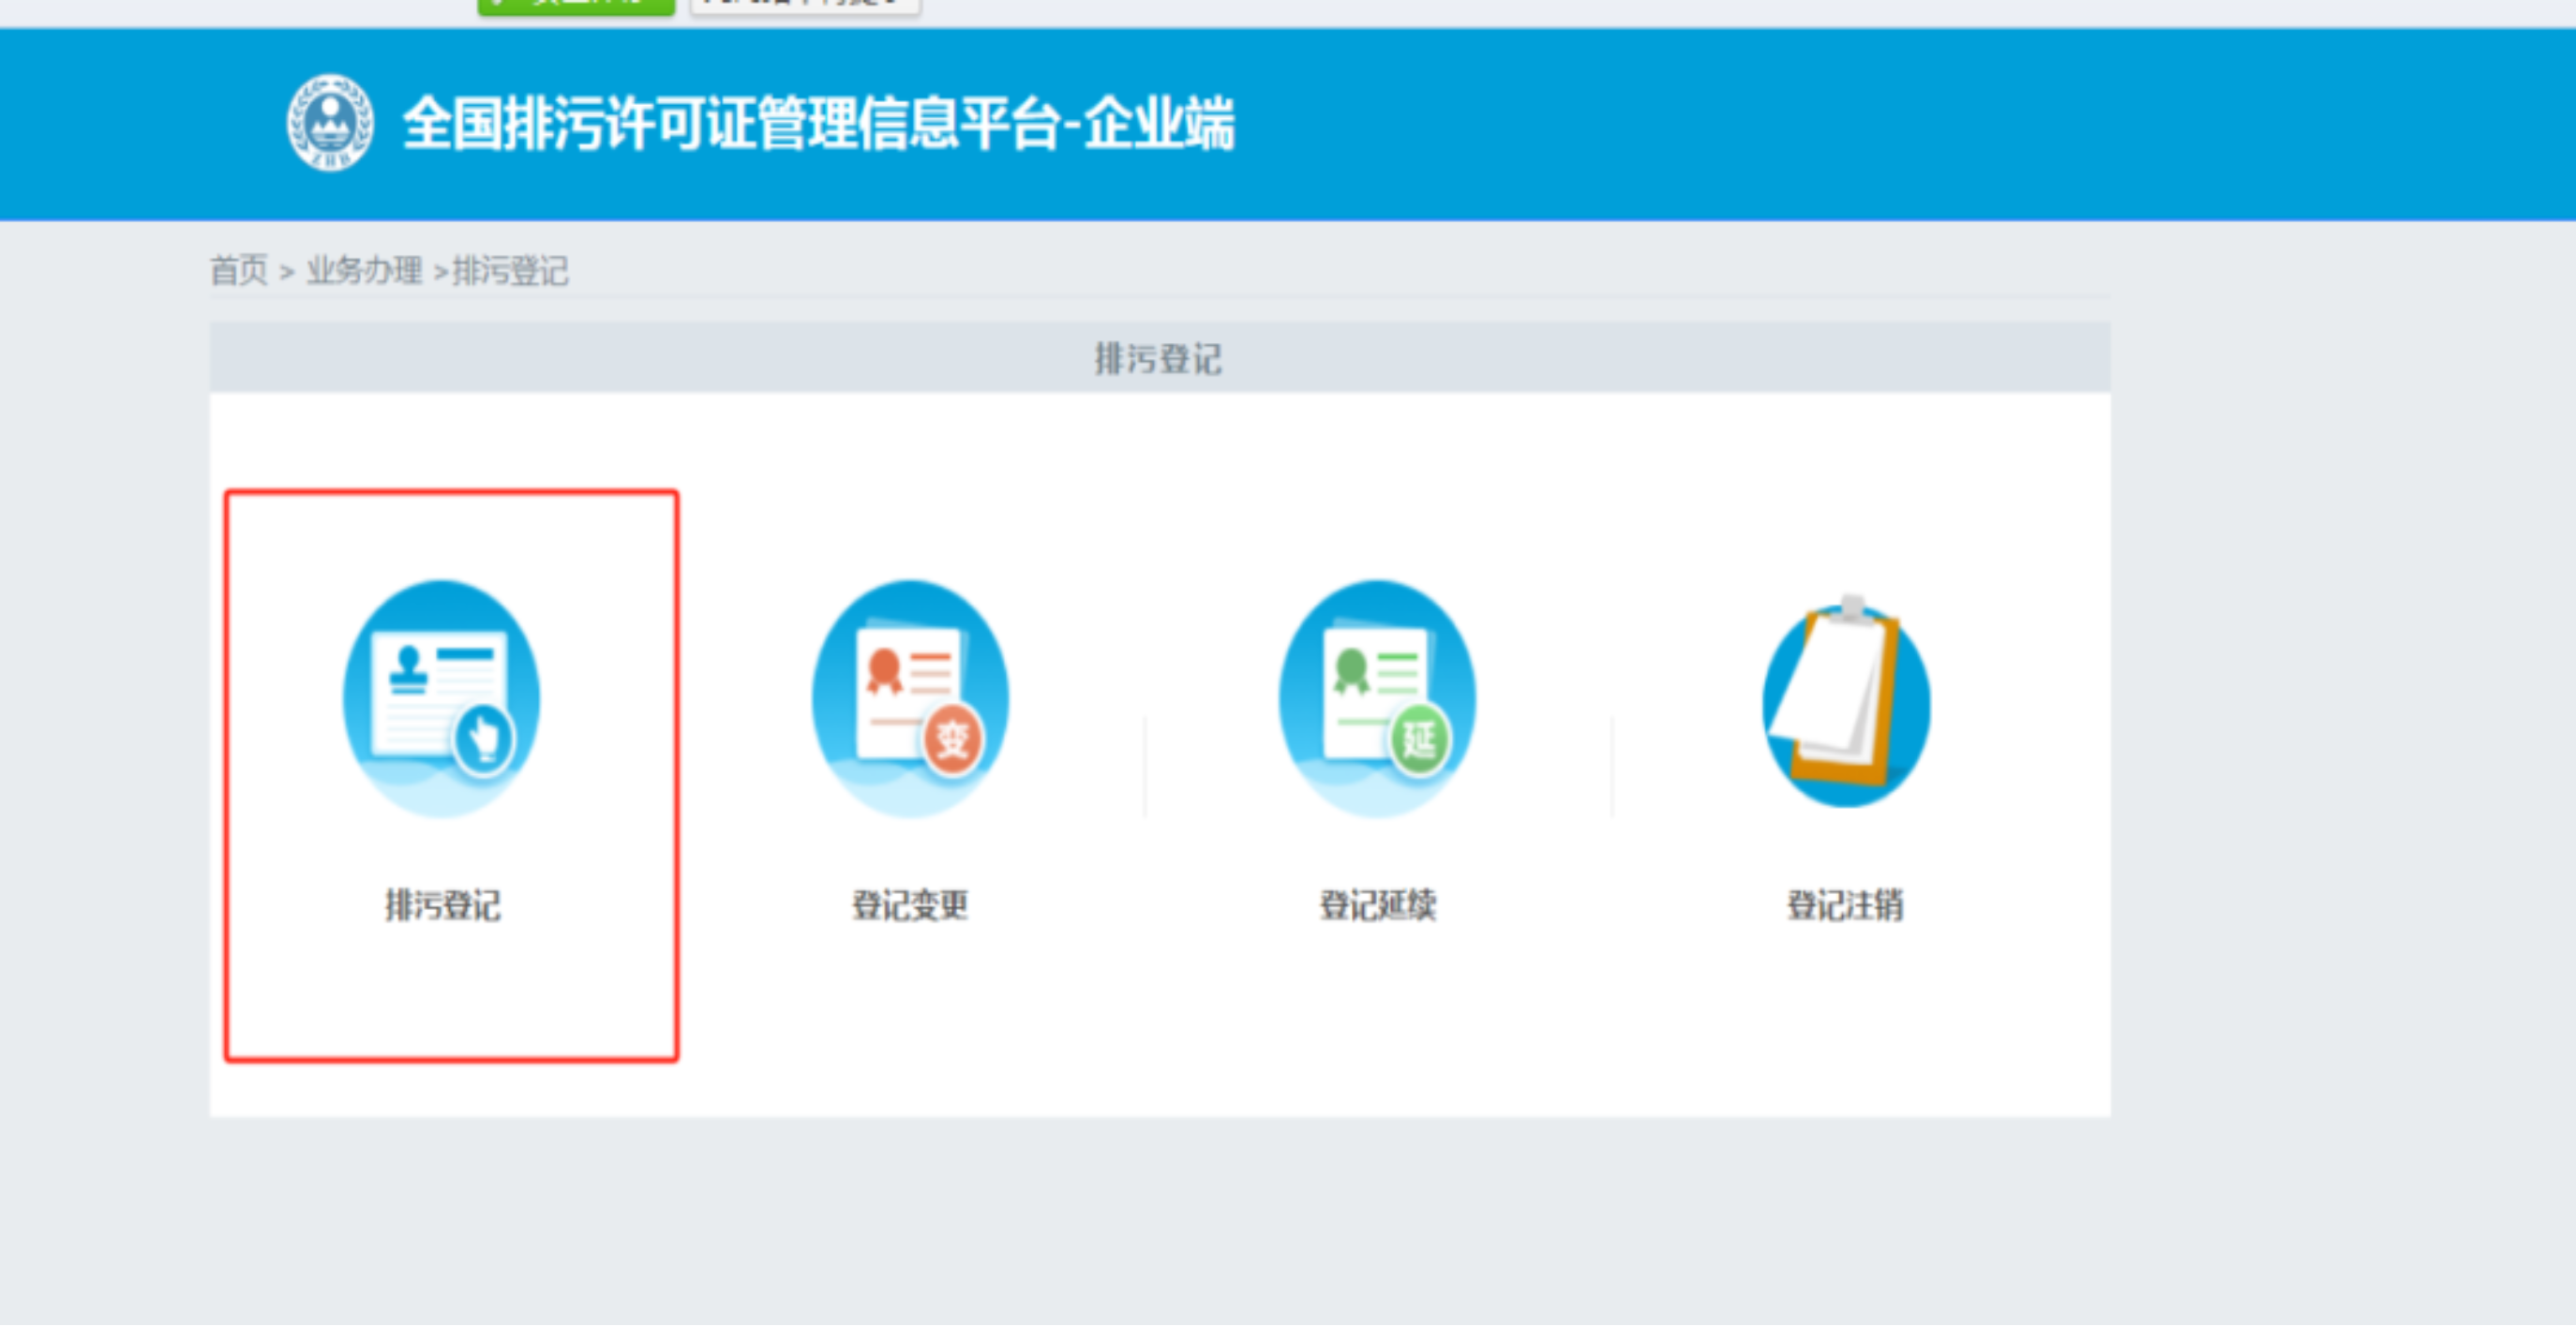Click the platform emblem logo in header
This screenshot has height=1326, width=2576.
tap(330, 122)
